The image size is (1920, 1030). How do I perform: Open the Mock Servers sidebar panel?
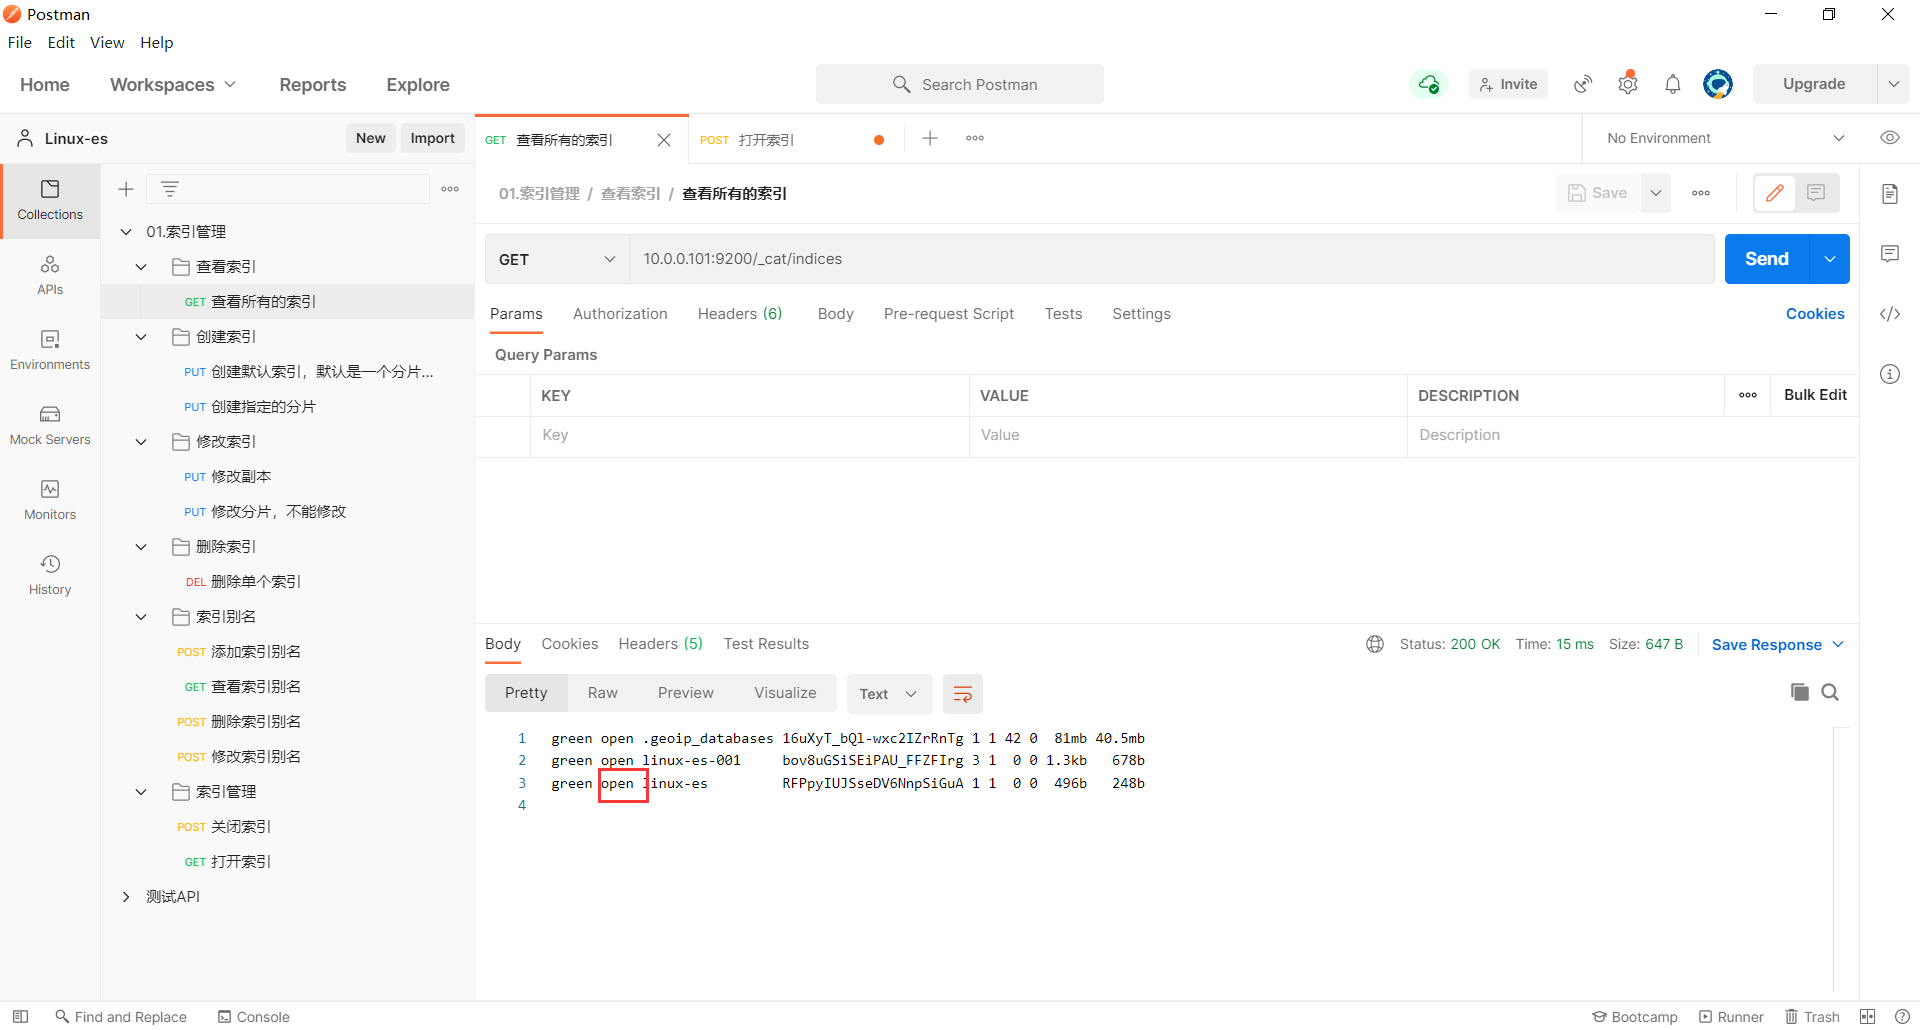click(x=50, y=425)
